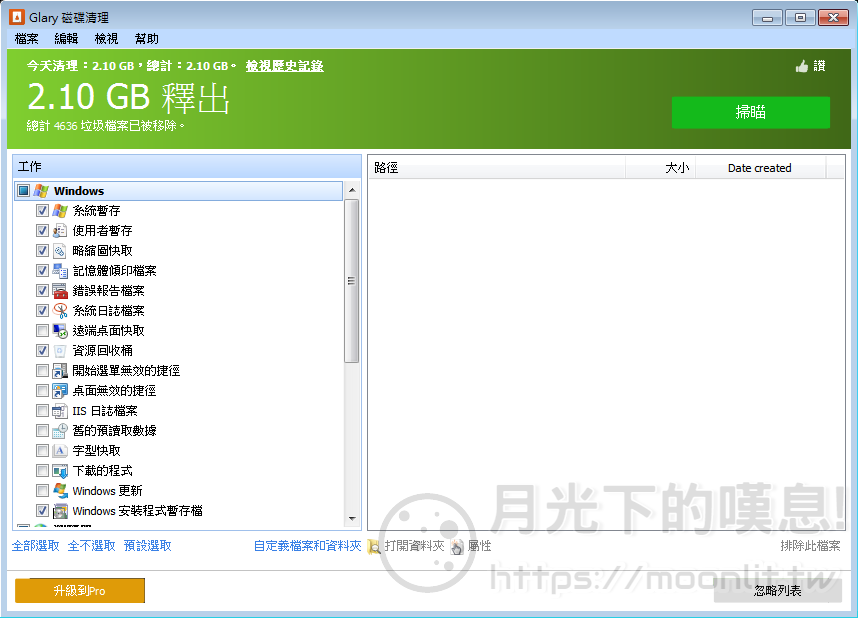858x618 pixels.
Task: Uncheck the 使用者暫存 checkbox
Action: pyautogui.click(x=42, y=231)
